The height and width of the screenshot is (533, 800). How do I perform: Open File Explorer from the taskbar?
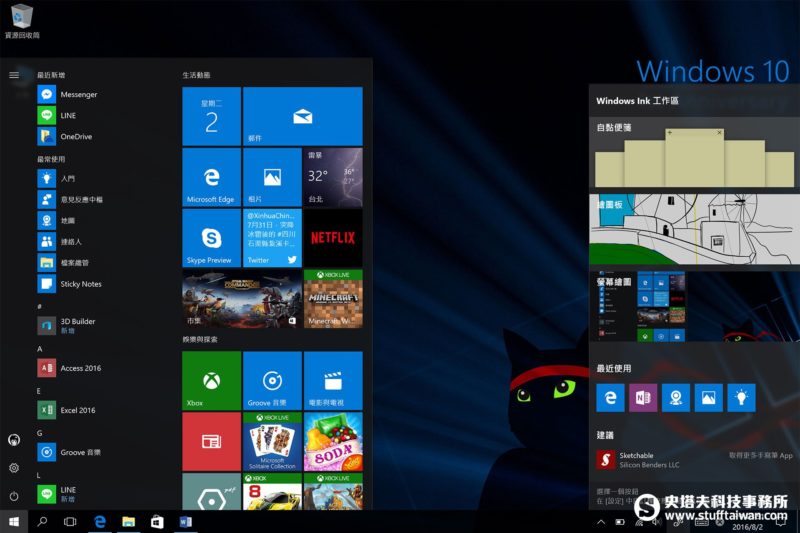[129, 521]
